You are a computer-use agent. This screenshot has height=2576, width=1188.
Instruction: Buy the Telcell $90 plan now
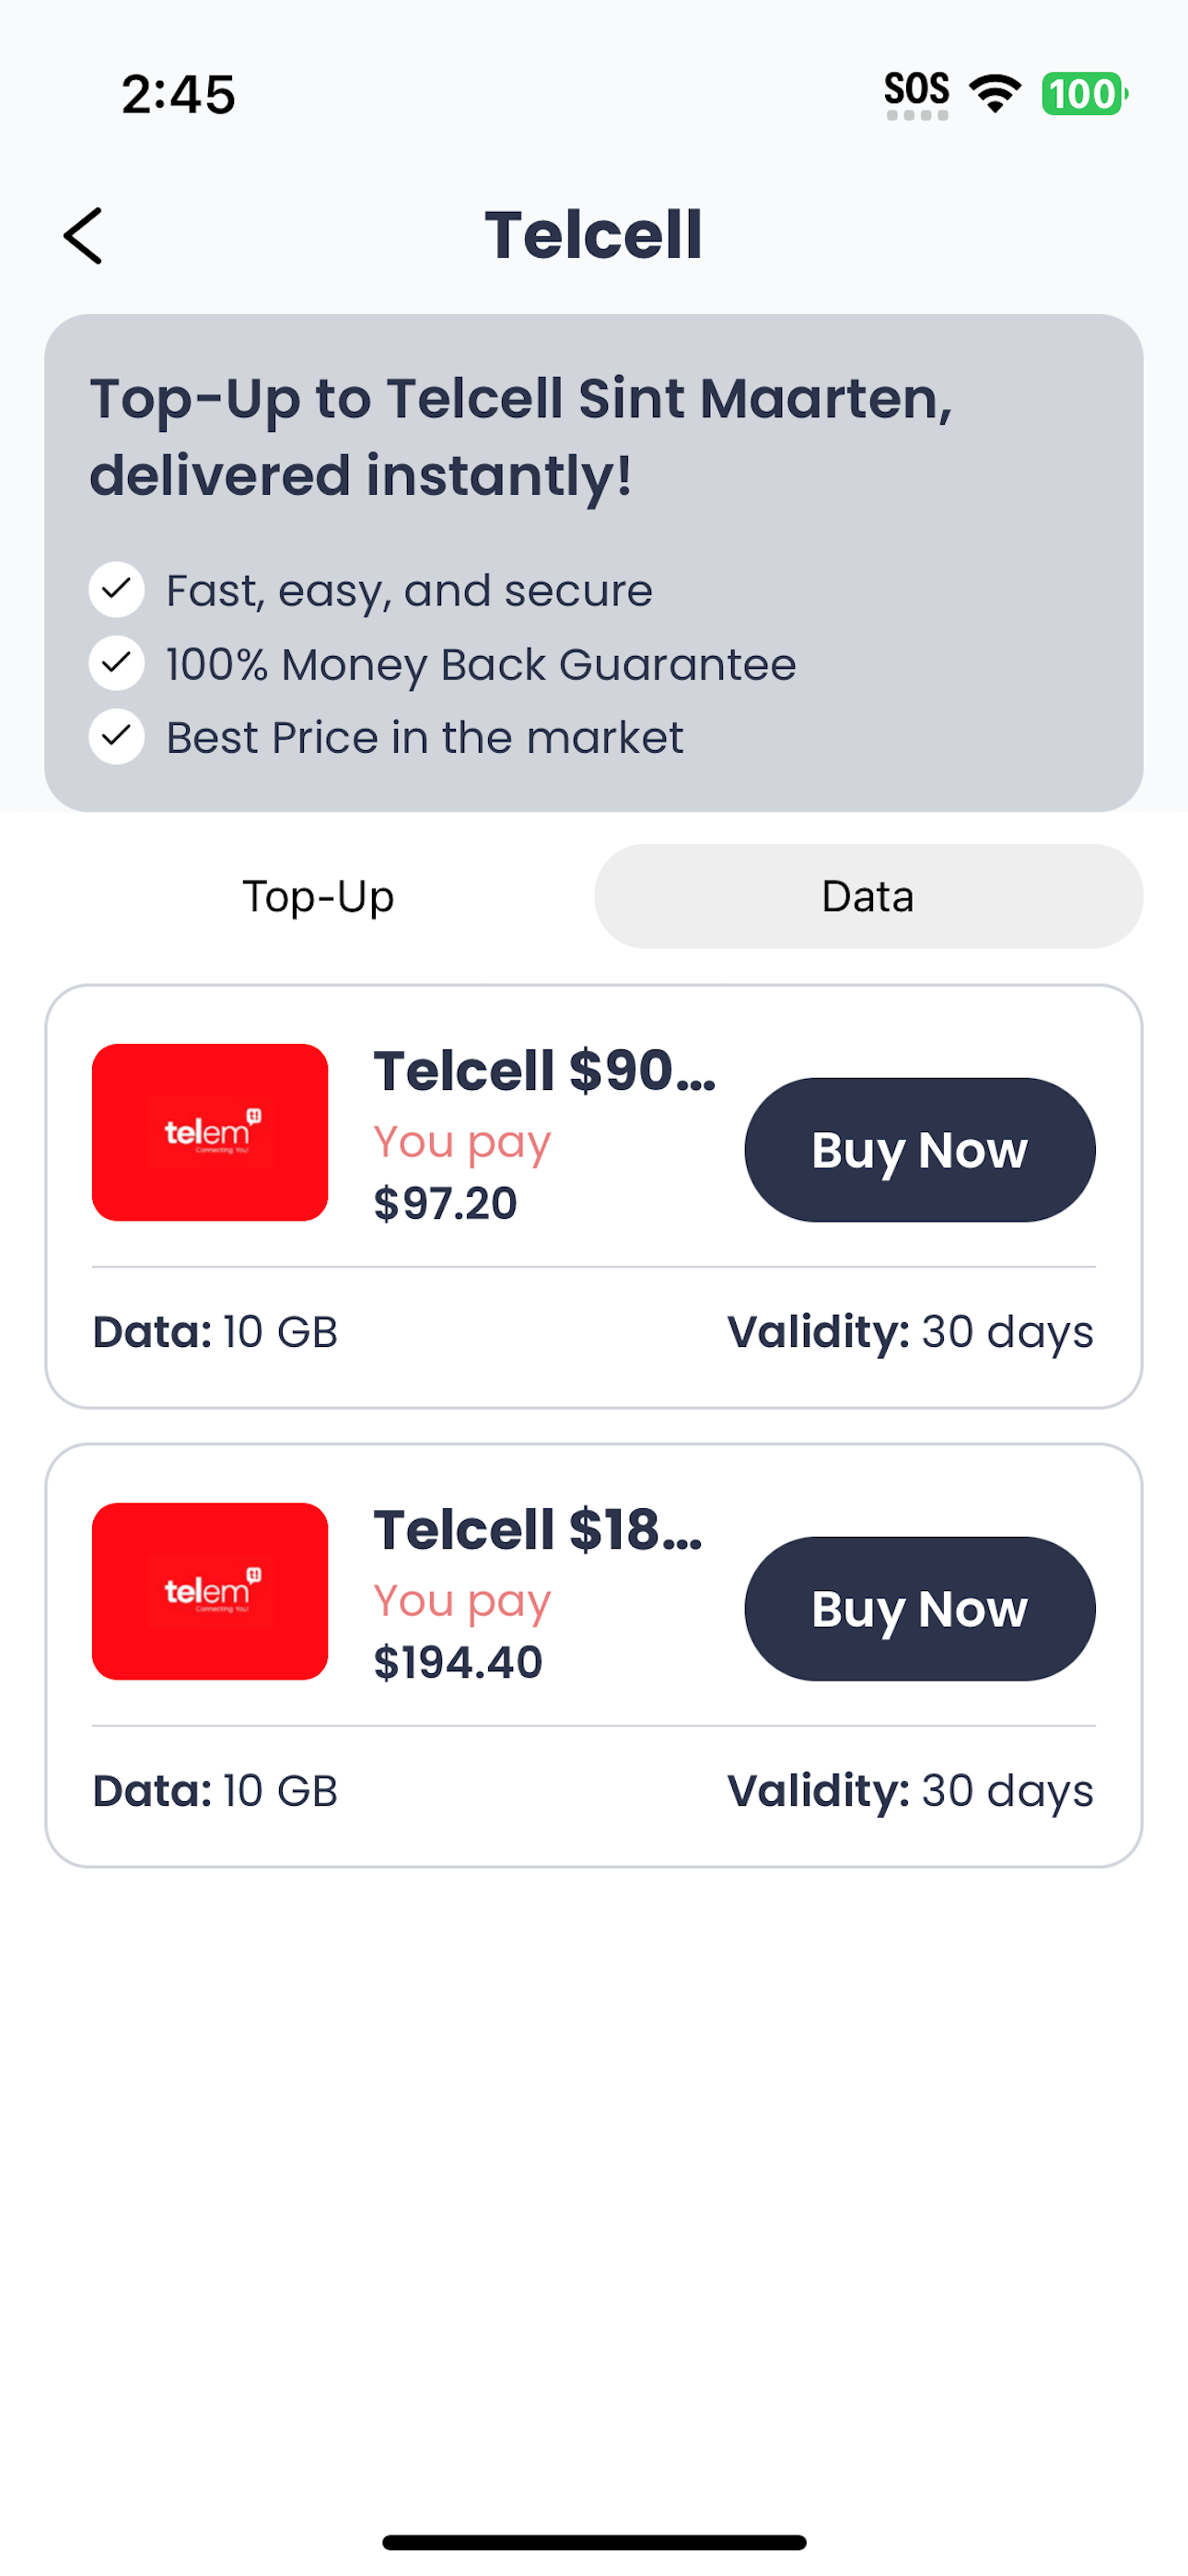point(920,1150)
